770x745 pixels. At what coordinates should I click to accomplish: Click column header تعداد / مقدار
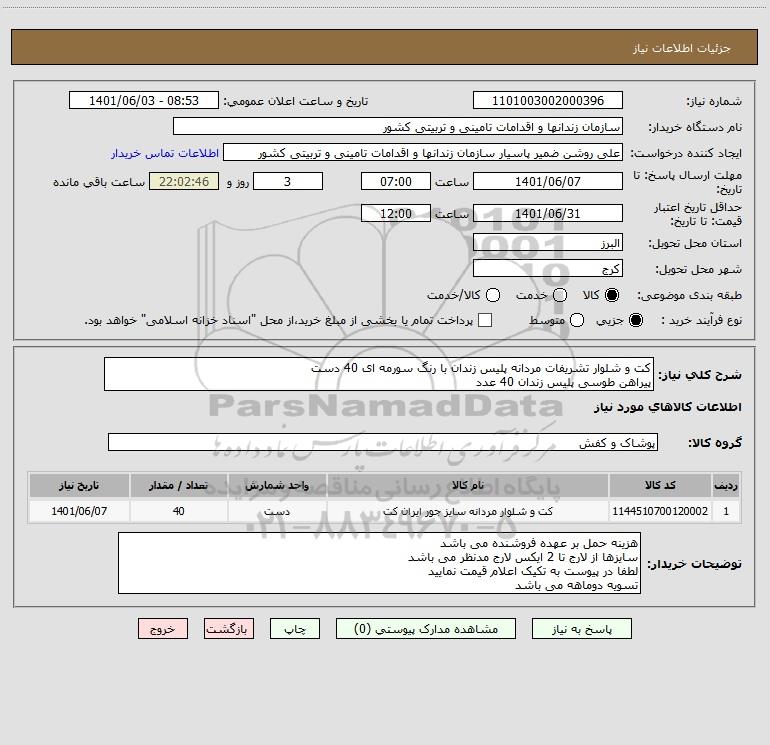(x=178, y=485)
